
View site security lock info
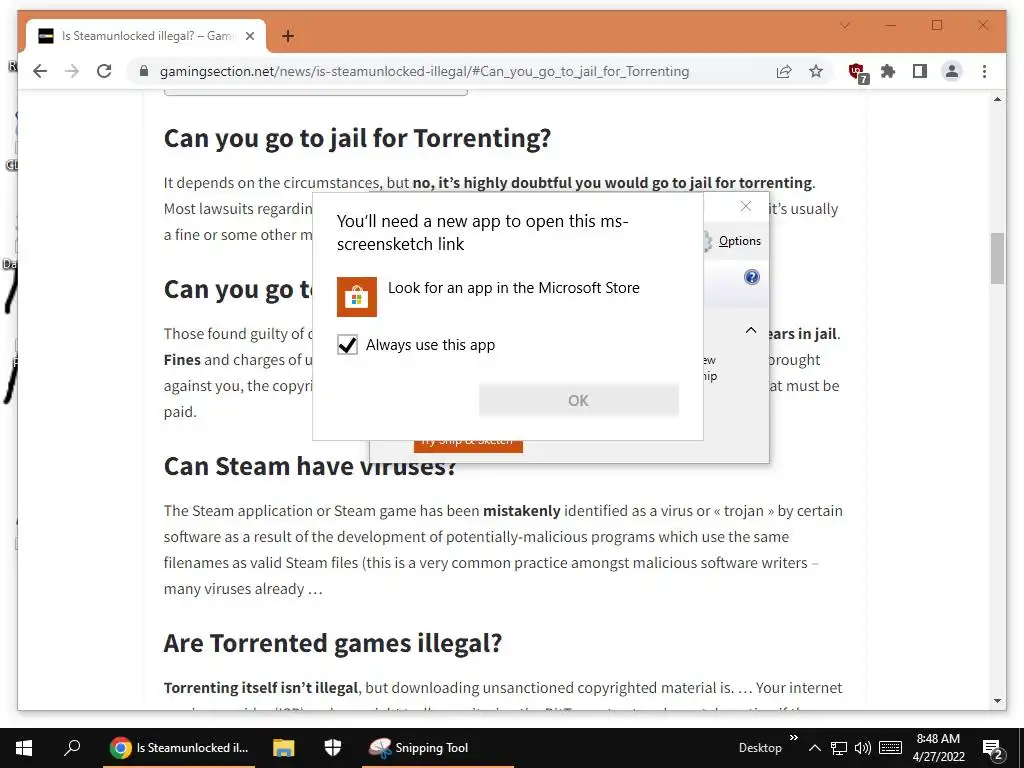pos(144,71)
